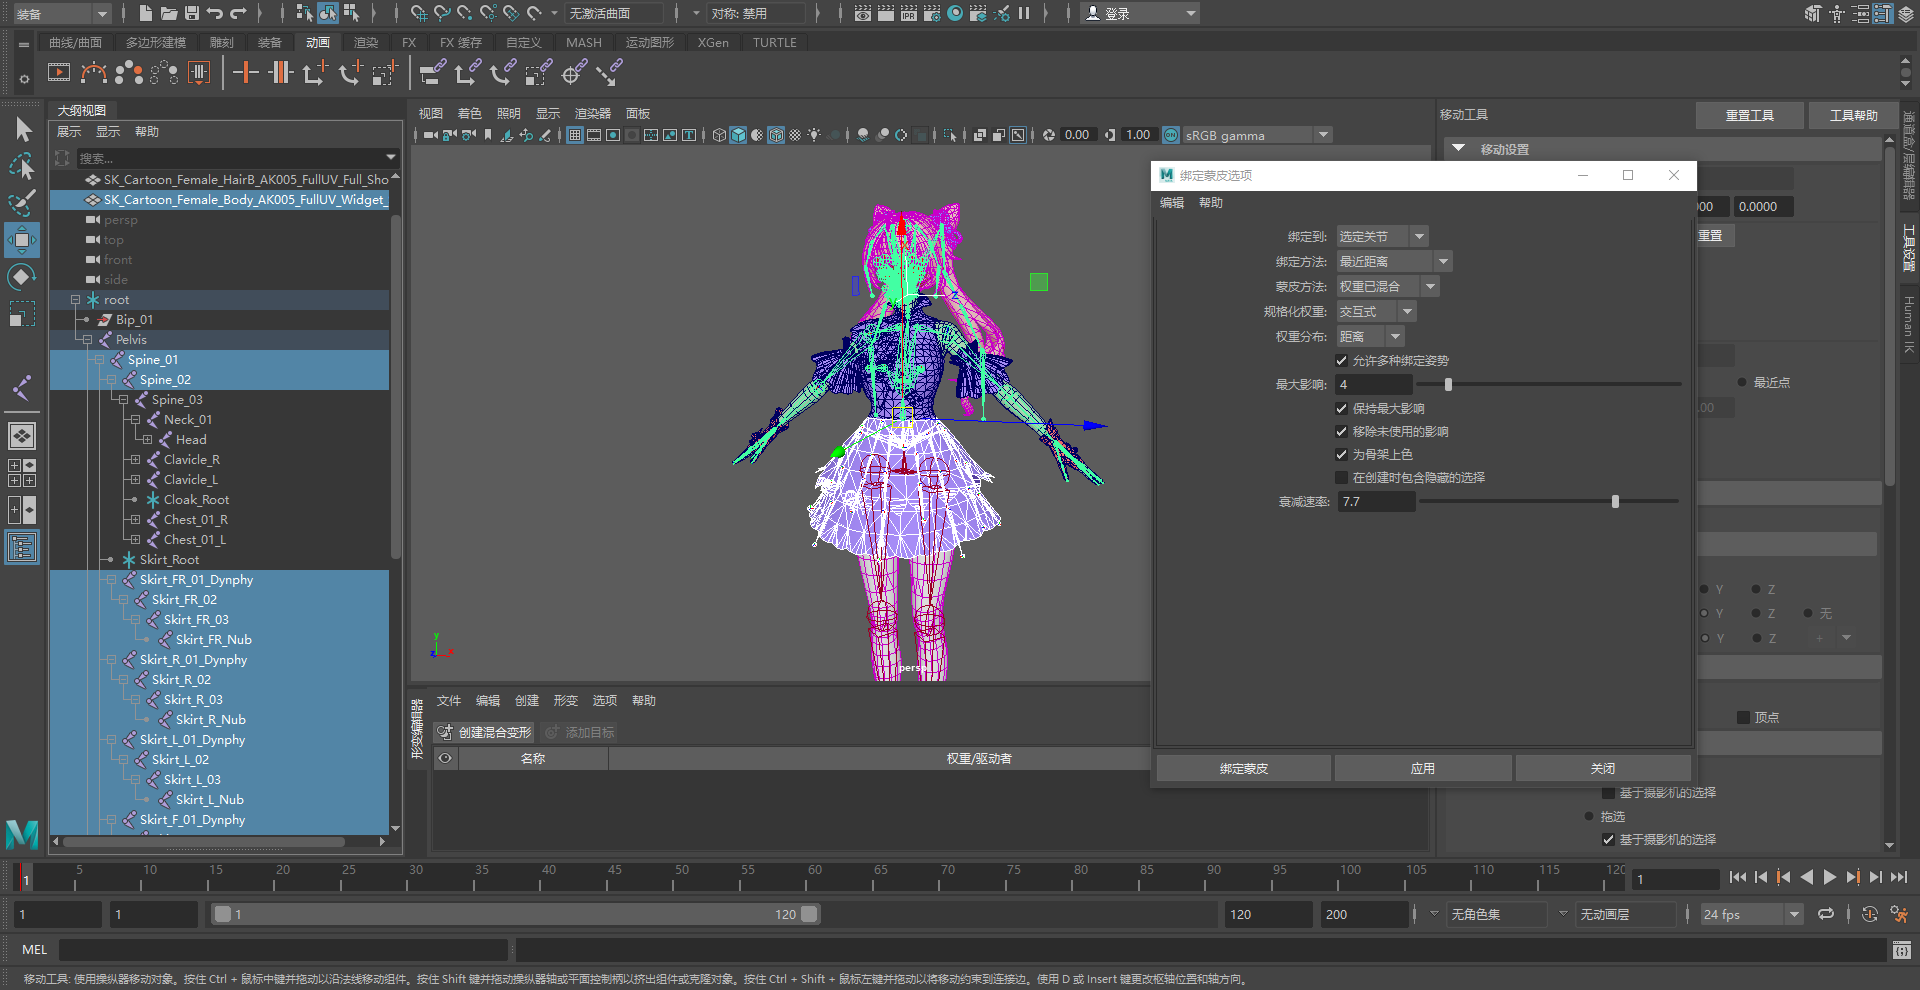1920x990 pixels.
Task: Open the sRGB gamma view transform dropdown
Action: 1257,135
